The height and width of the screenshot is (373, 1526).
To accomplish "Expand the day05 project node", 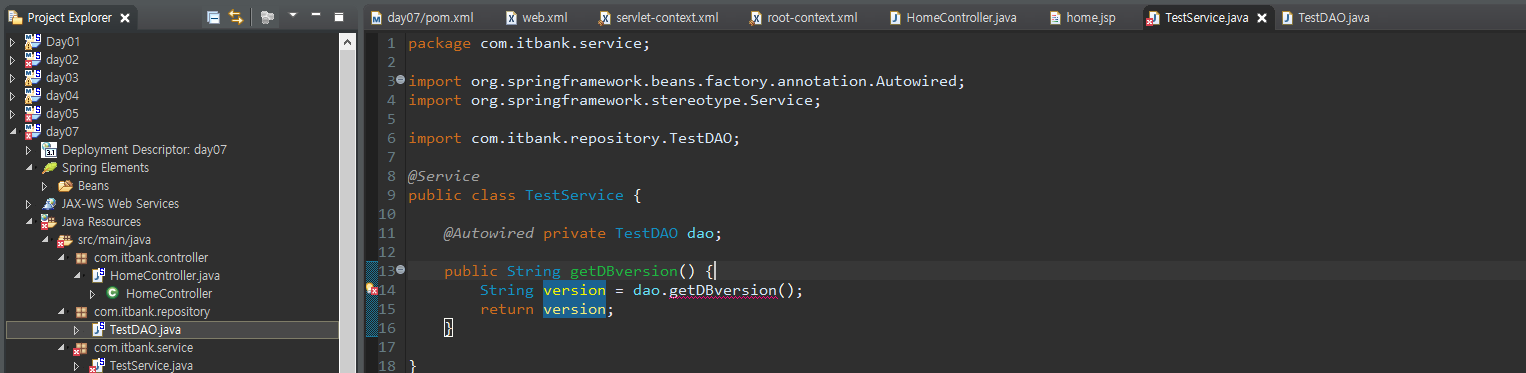I will coord(13,114).
